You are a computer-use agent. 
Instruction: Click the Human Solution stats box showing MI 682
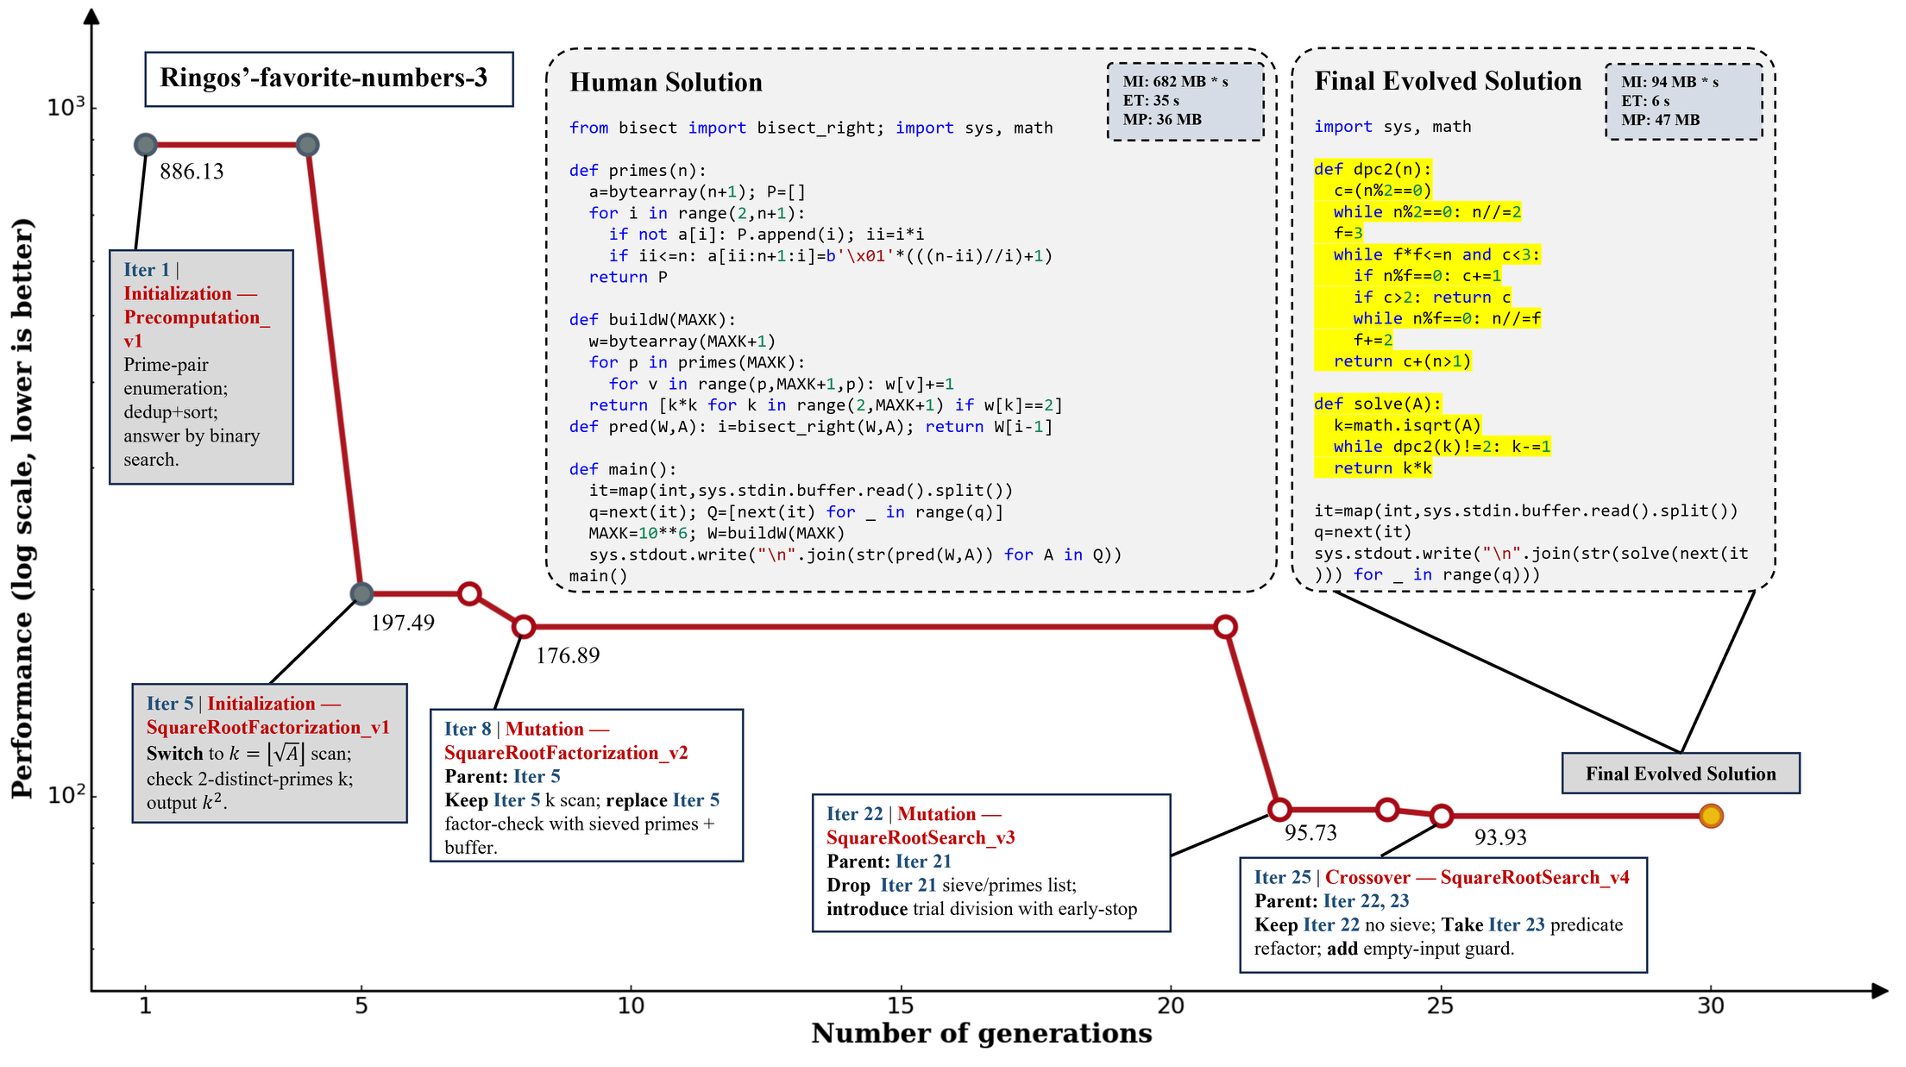[1185, 101]
